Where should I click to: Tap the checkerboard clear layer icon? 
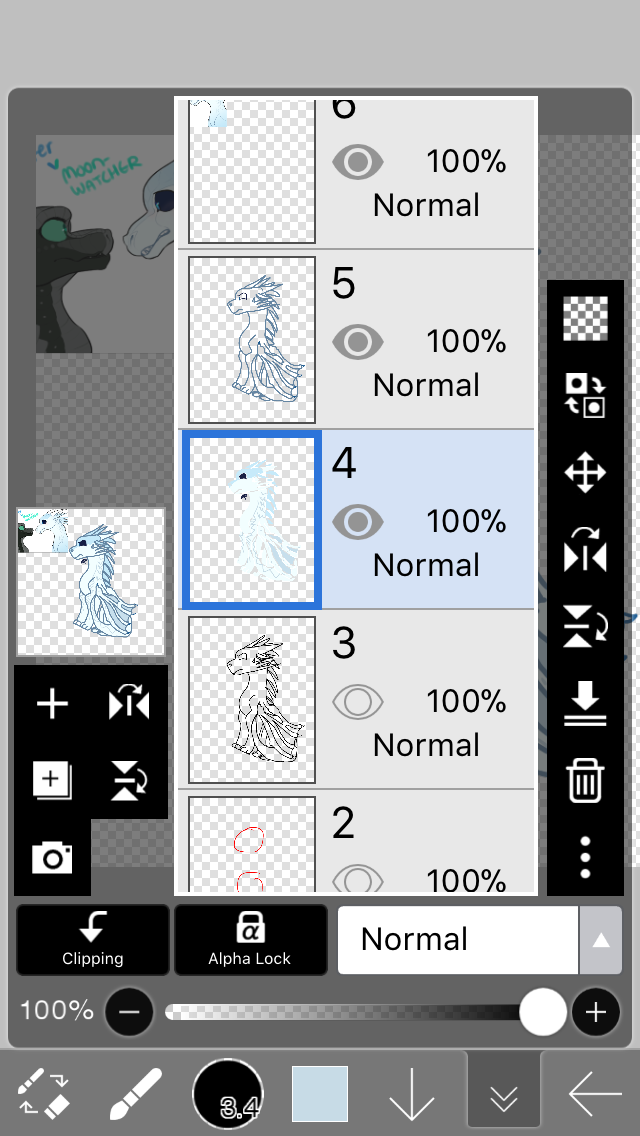click(x=585, y=319)
